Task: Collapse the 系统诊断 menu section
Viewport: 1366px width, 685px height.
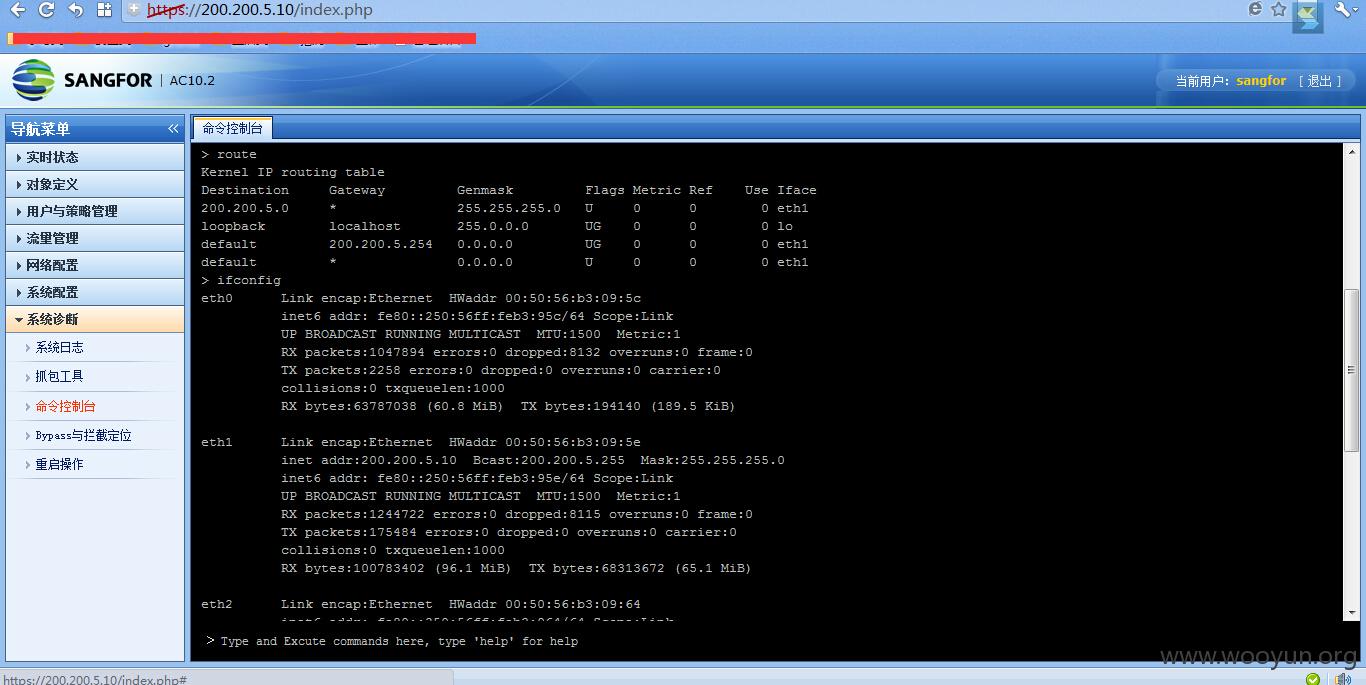Action: click(x=95, y=319)
